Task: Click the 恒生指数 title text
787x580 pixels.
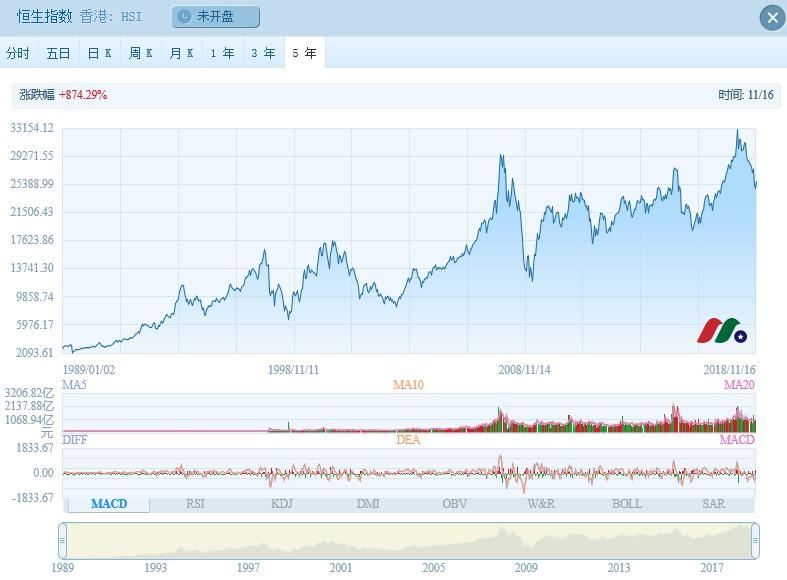Action: click(x=45, y=17)
